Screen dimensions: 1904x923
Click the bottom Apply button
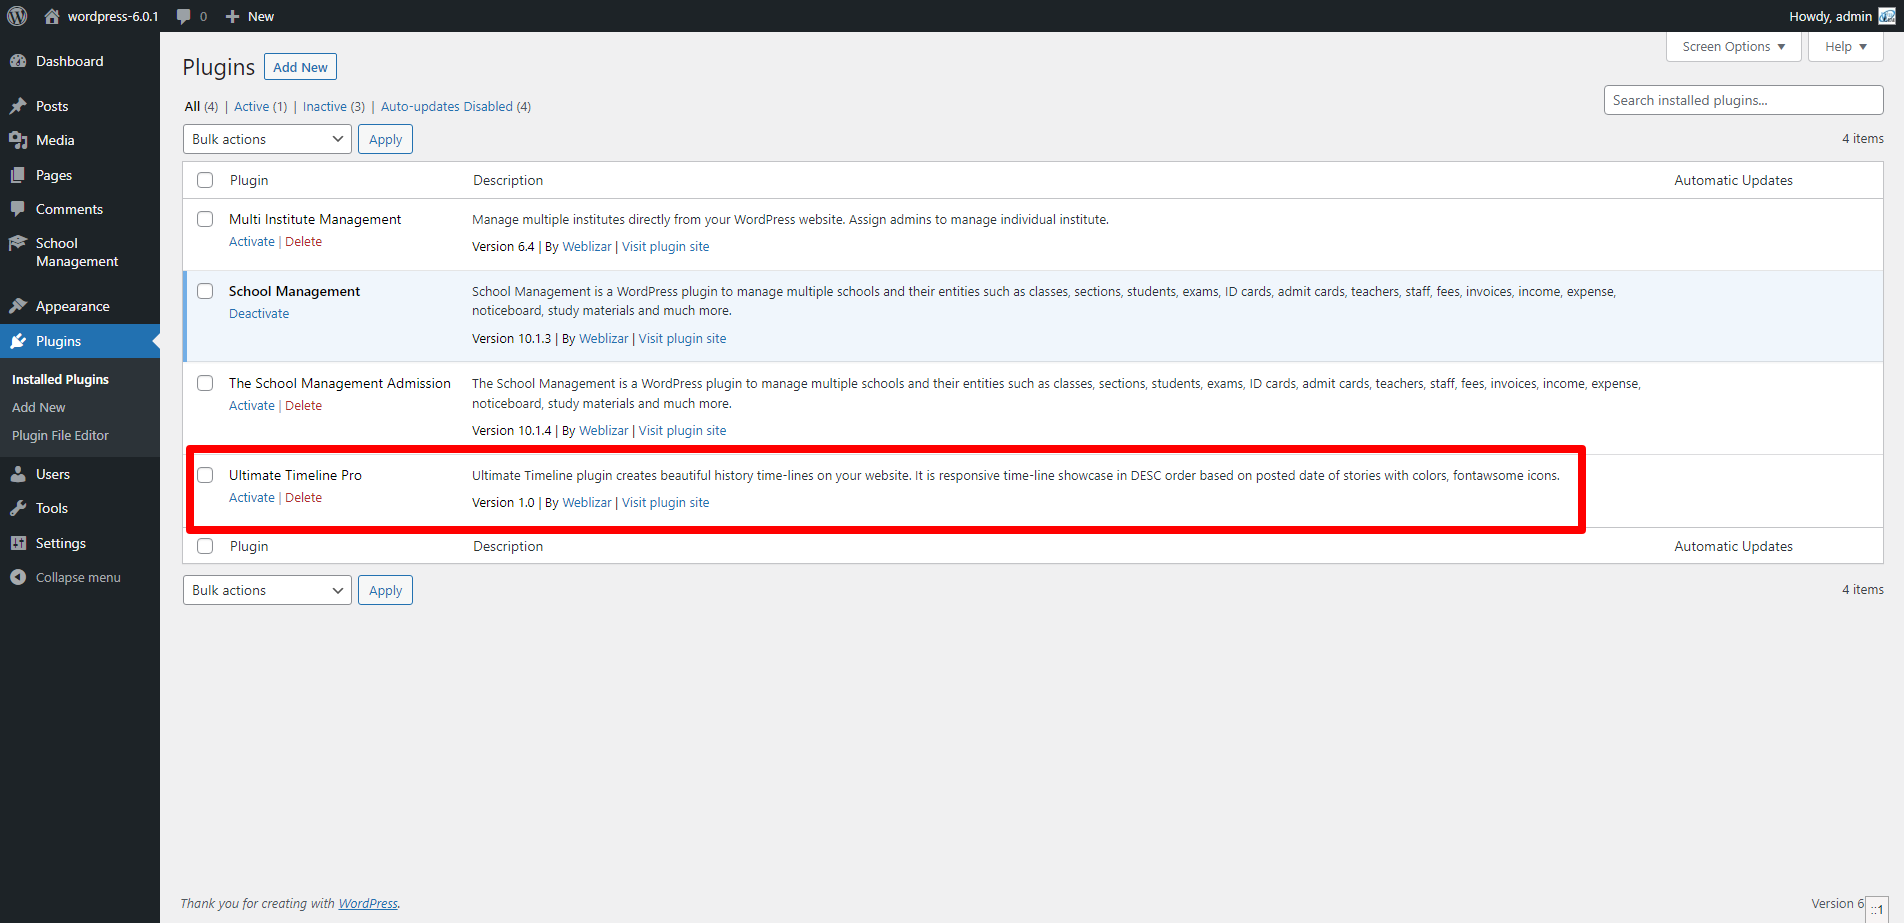(x=385, y=590)
